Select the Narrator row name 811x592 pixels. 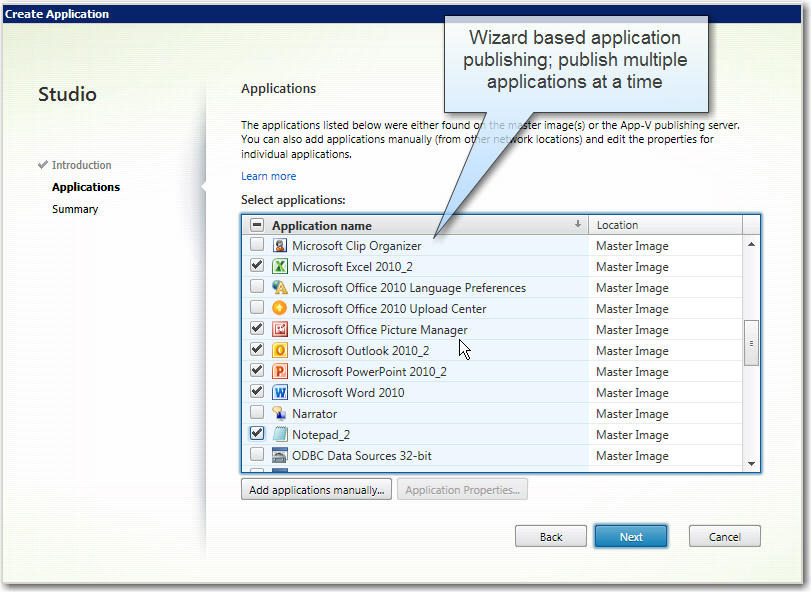(314, 414)
